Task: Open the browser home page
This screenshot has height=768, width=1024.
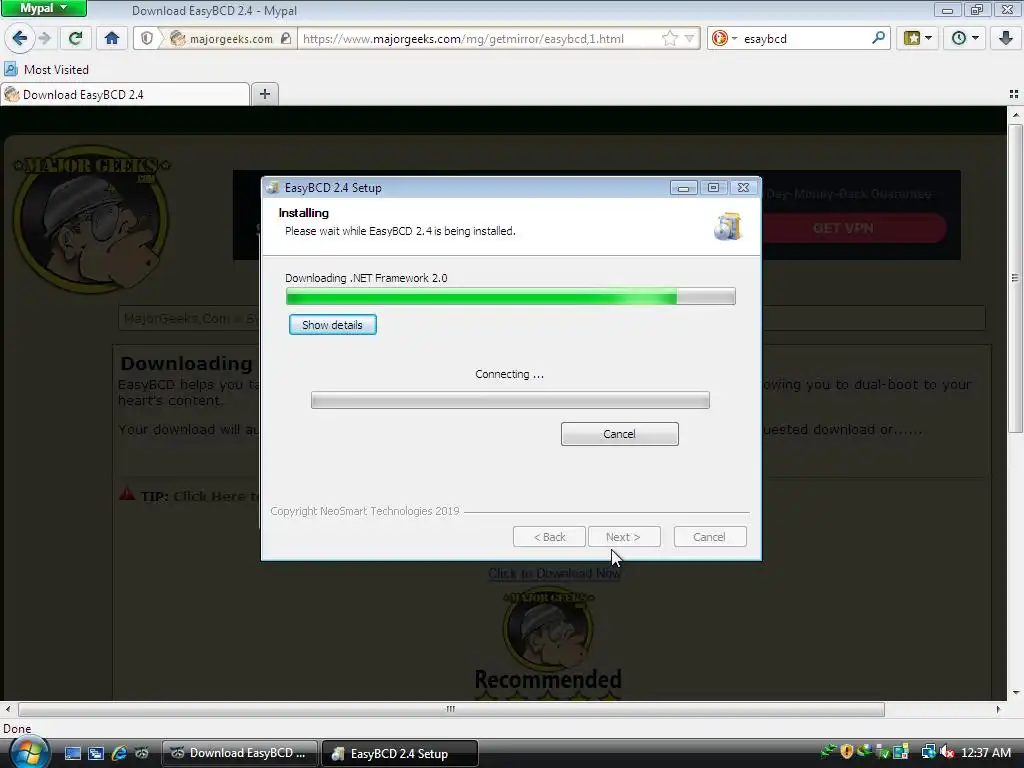Action: (x=112, y=39)
